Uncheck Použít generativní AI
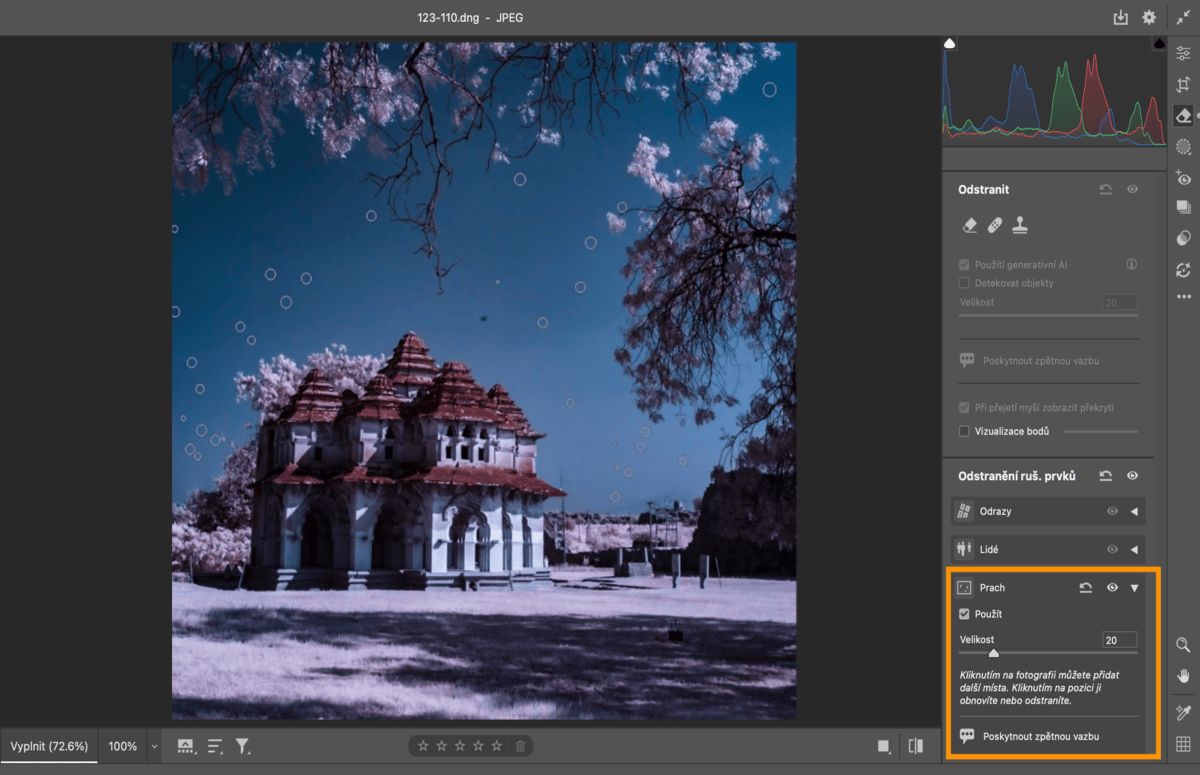 [964, 264]
